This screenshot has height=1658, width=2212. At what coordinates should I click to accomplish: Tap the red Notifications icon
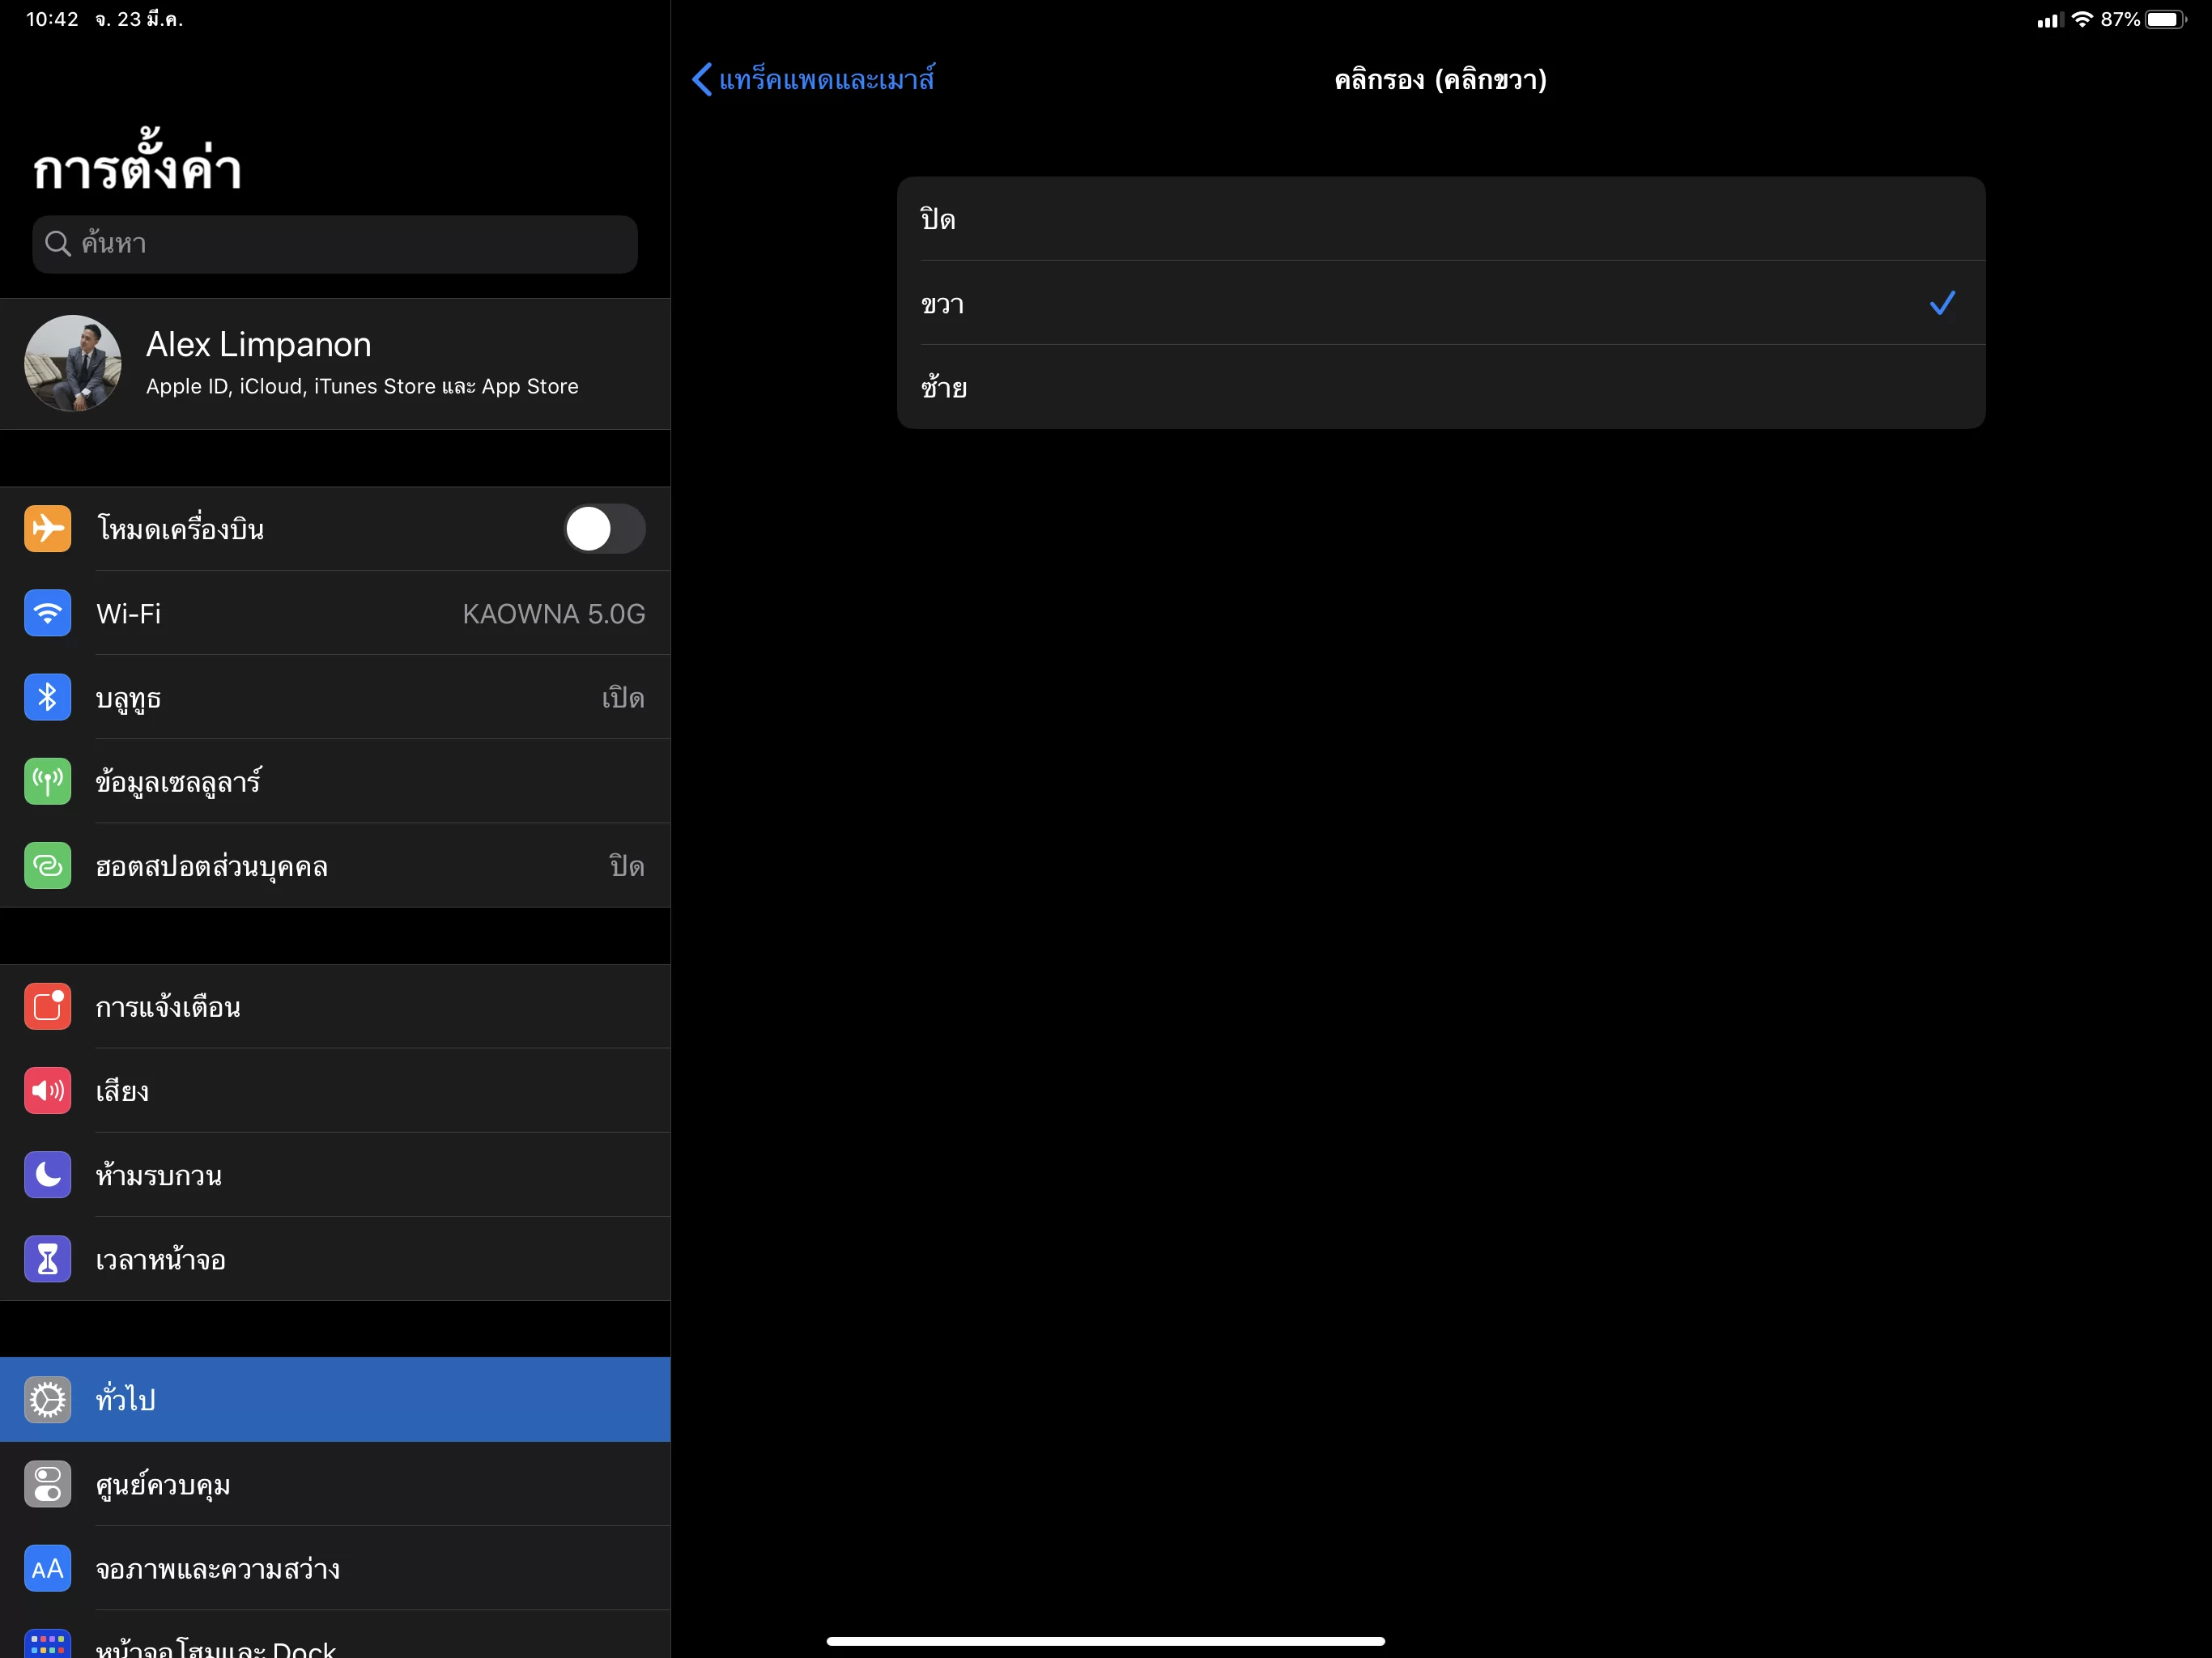(x=47, y=1006)
